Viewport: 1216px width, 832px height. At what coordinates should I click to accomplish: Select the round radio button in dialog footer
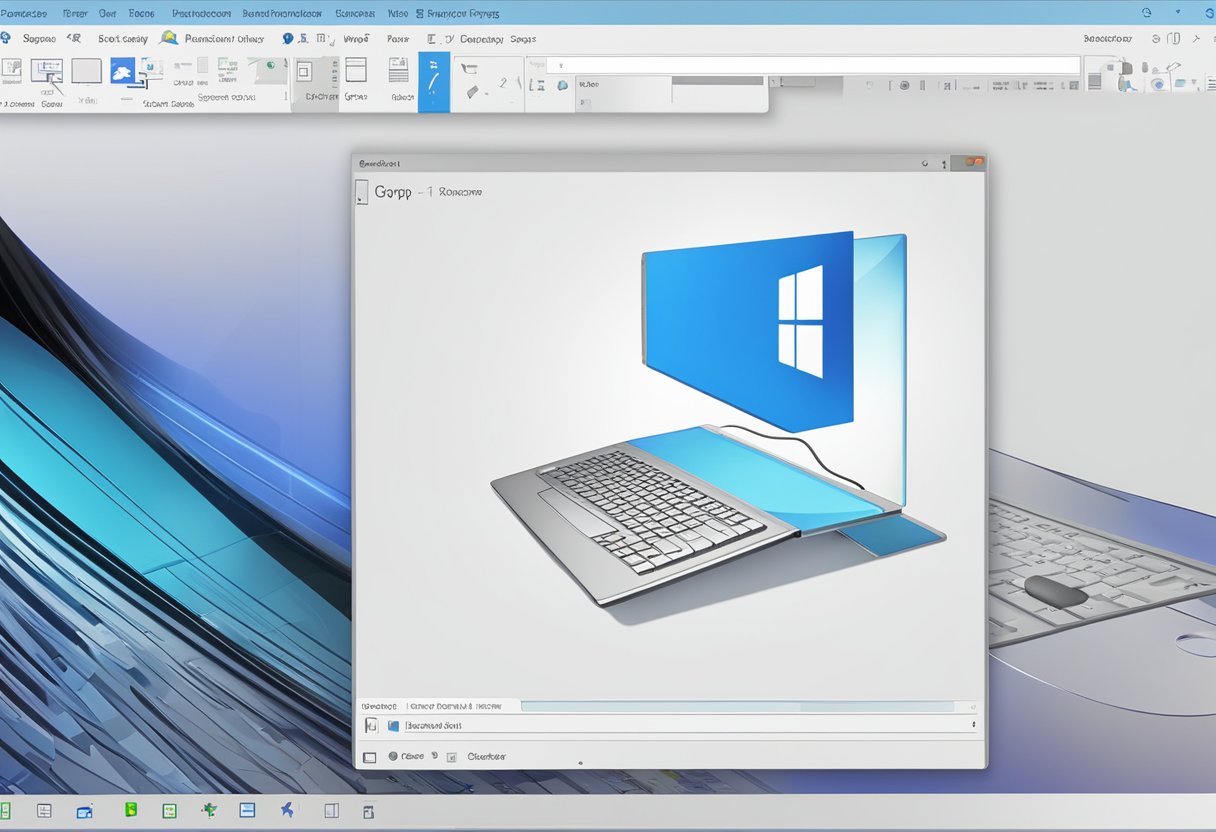[393, 757]
